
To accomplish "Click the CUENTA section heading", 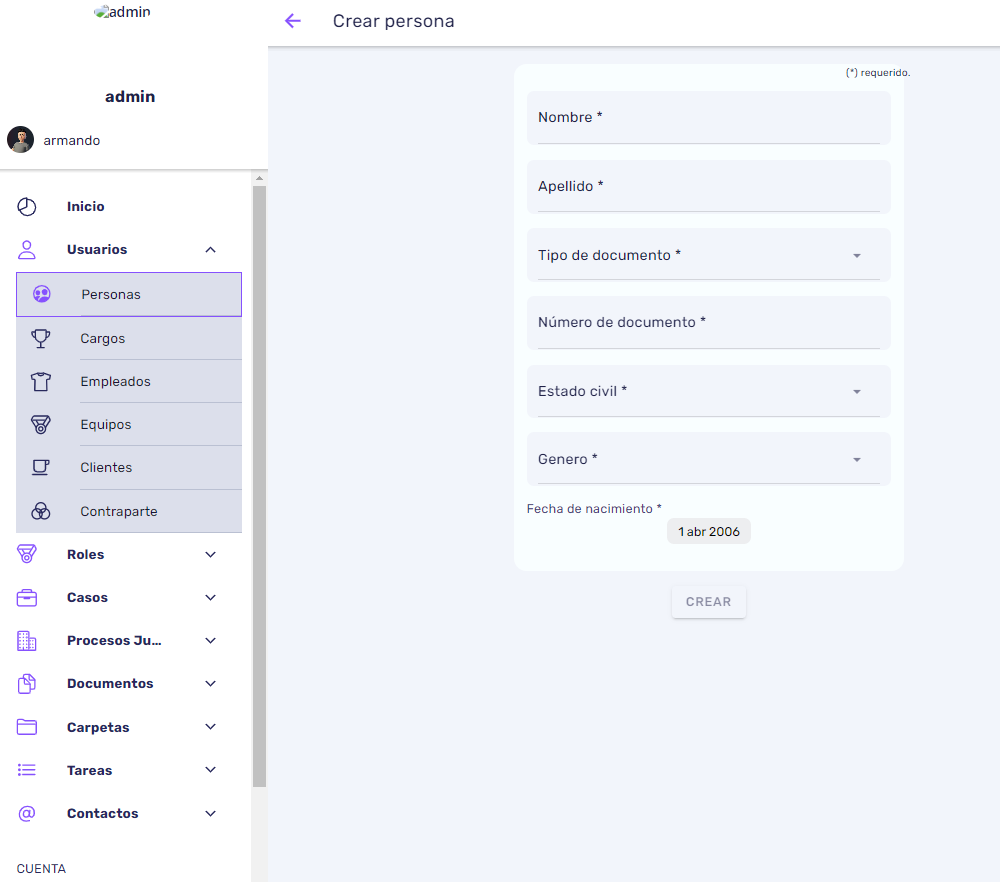I will tap(41, 869).
